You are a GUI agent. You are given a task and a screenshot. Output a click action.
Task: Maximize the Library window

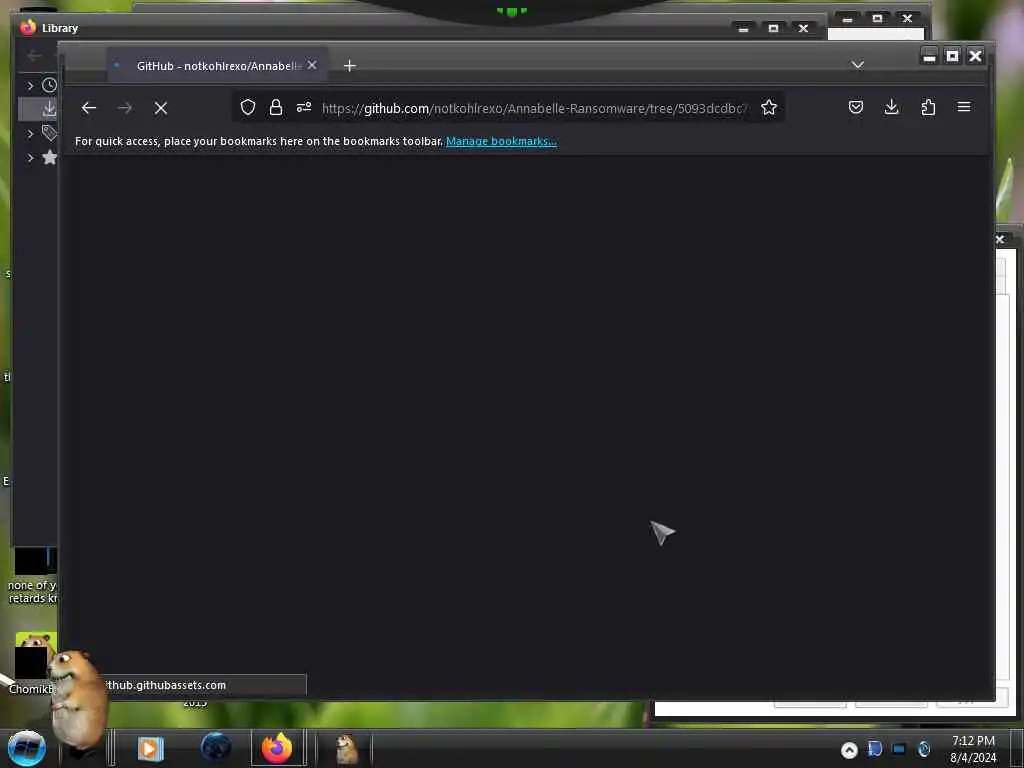click(773, 28)
